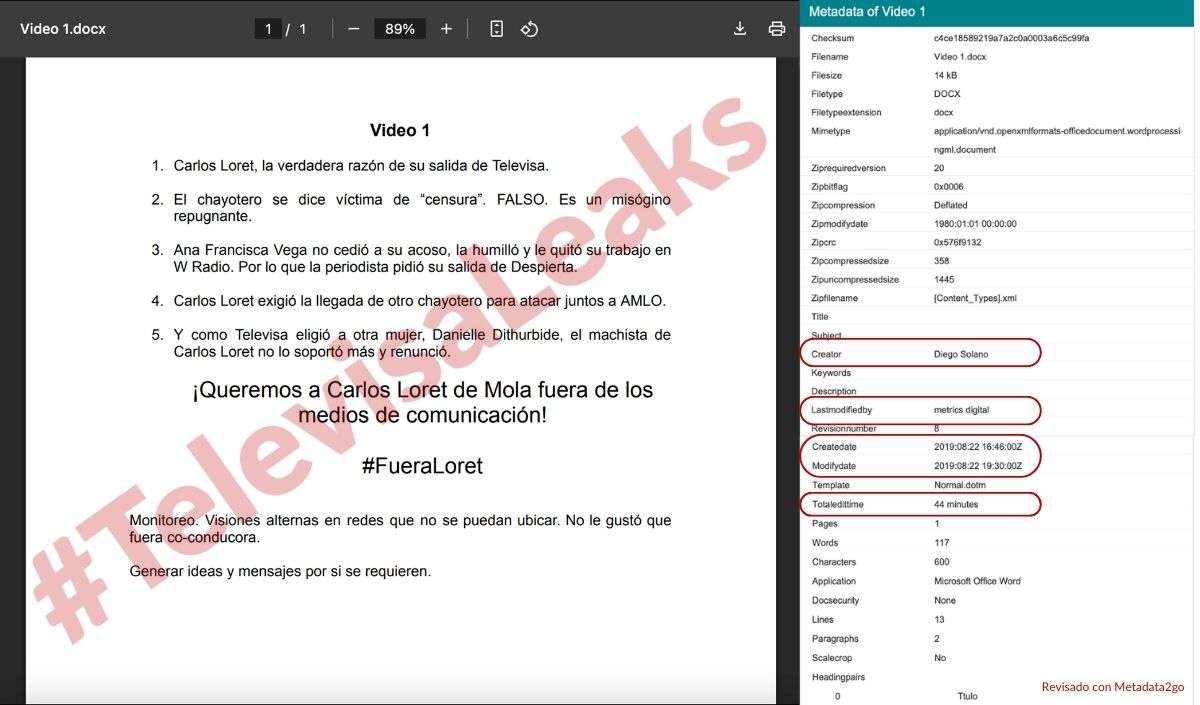Select the Creator value Diego Solano
This screenshot has height=705, width=1200.
coord(962,354)
